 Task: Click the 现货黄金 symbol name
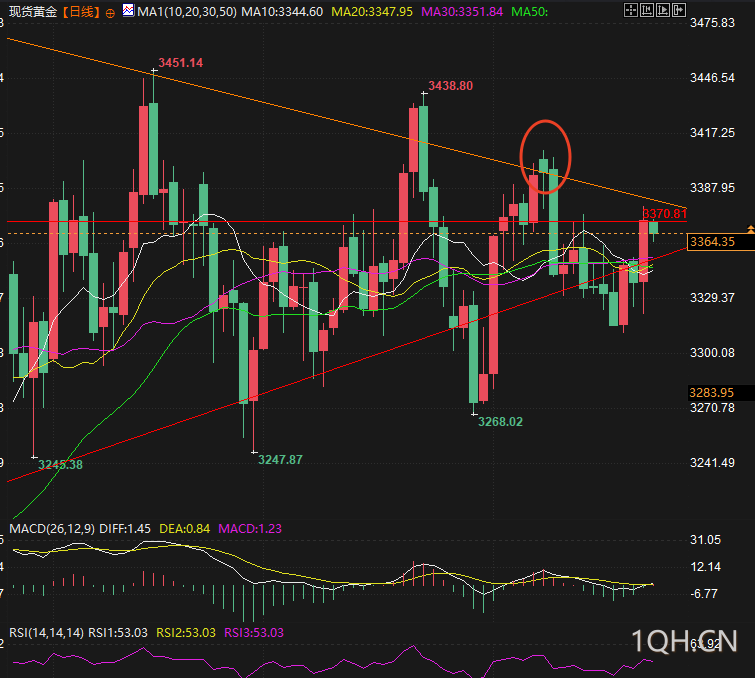pyautogui.click(x=33, y=12)
